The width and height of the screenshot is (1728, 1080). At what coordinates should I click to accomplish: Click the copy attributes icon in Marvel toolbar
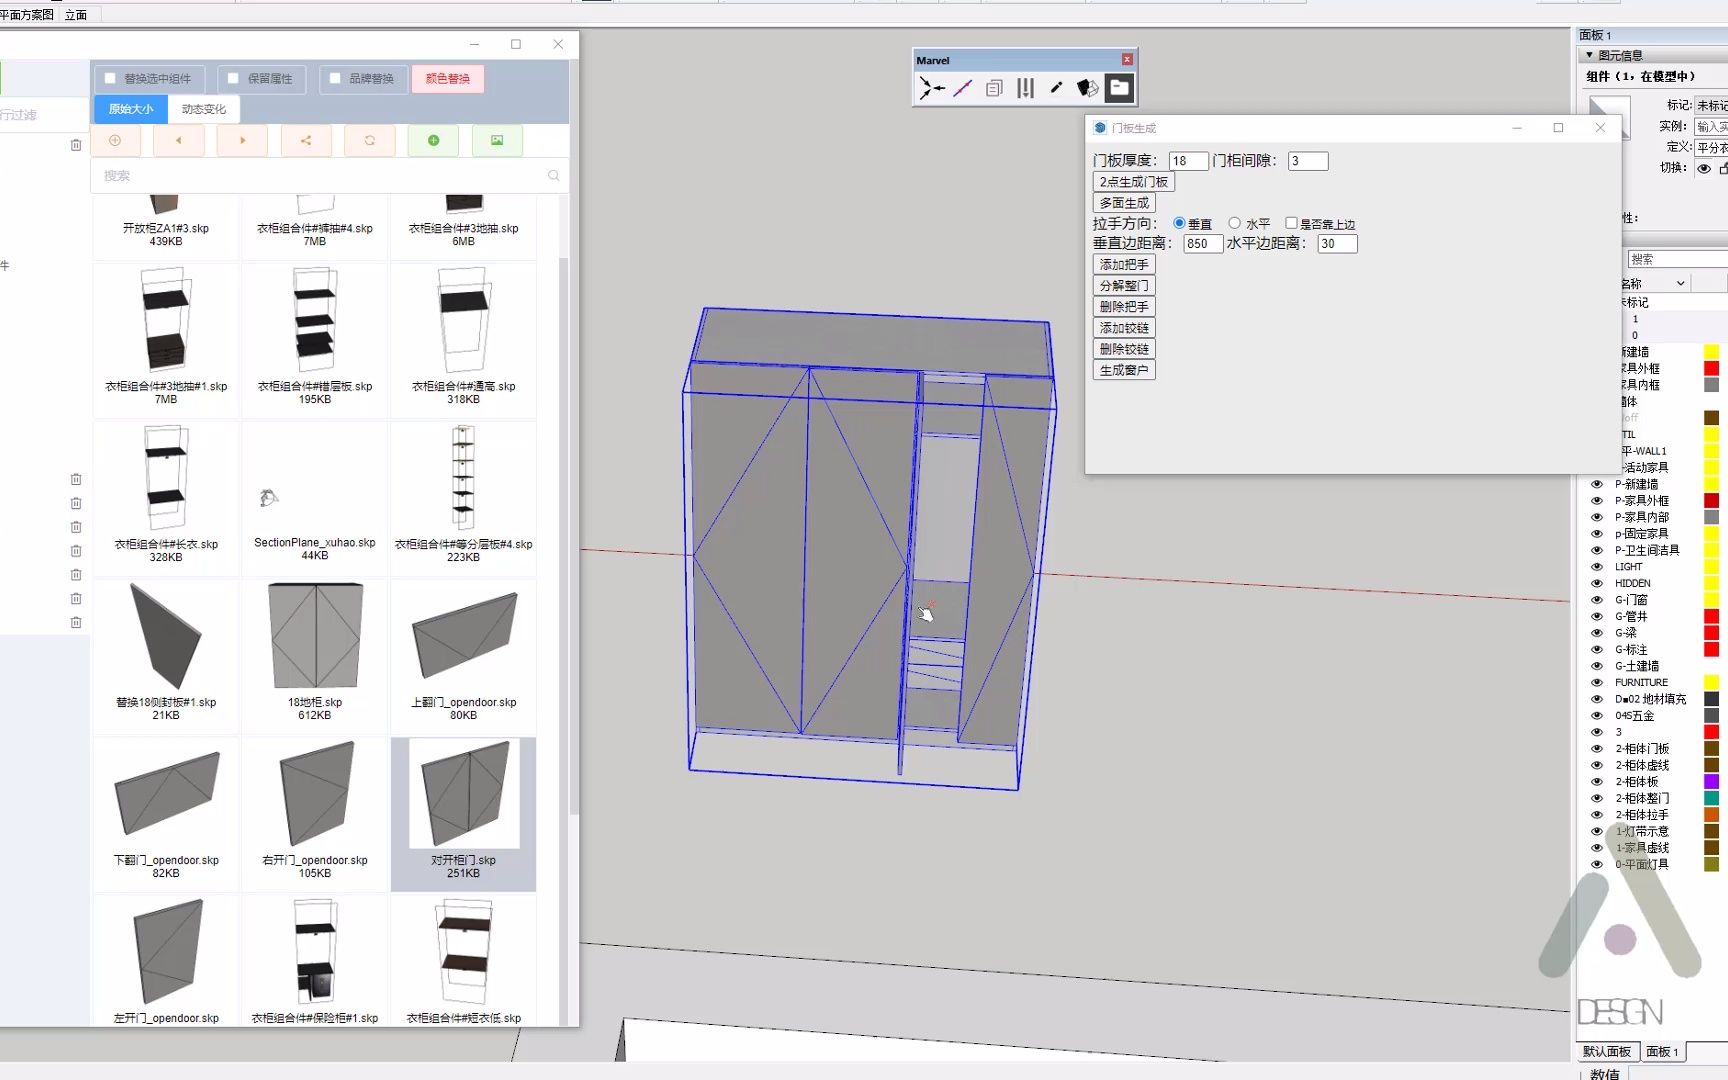click(x=993, y=88)
